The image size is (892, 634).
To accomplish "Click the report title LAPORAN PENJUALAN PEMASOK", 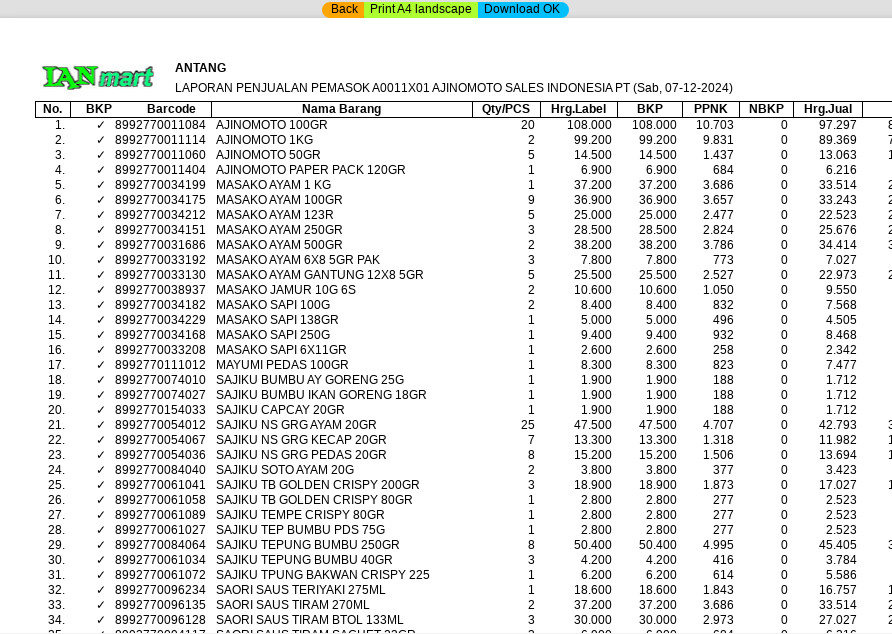I will tap(453, 88).
